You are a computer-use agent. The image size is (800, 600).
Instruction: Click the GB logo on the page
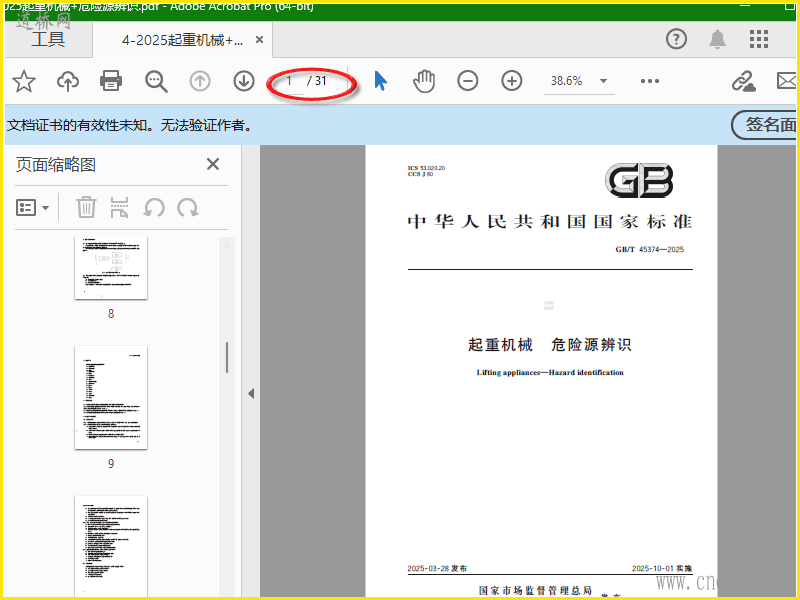tap(639, 180)
